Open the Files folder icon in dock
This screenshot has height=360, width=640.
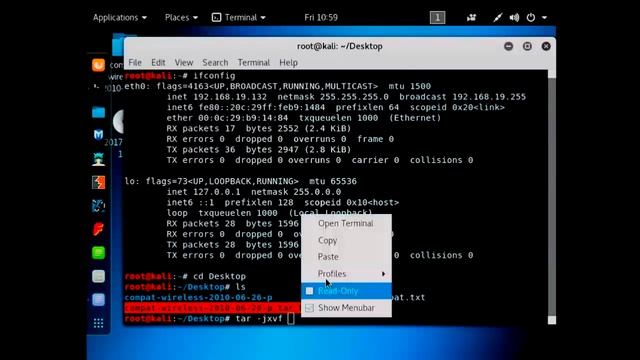click(x=98, y=112)
